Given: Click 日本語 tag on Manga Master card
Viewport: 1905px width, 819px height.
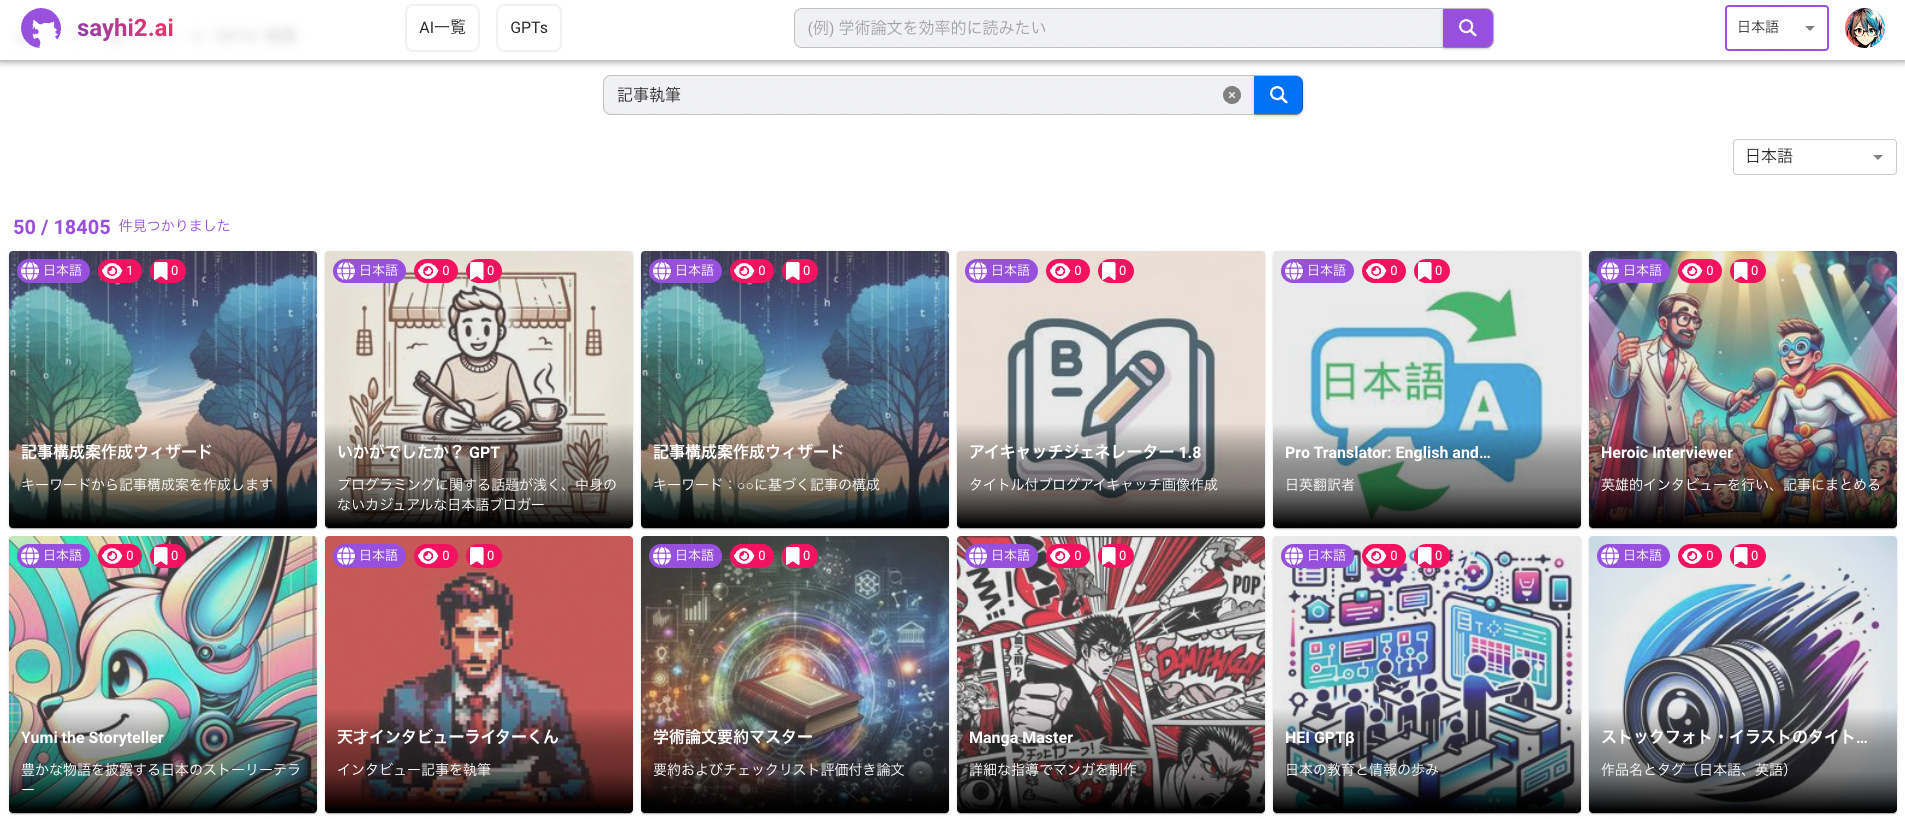Looking at the screenshot, I should (x=1001, y=556).
